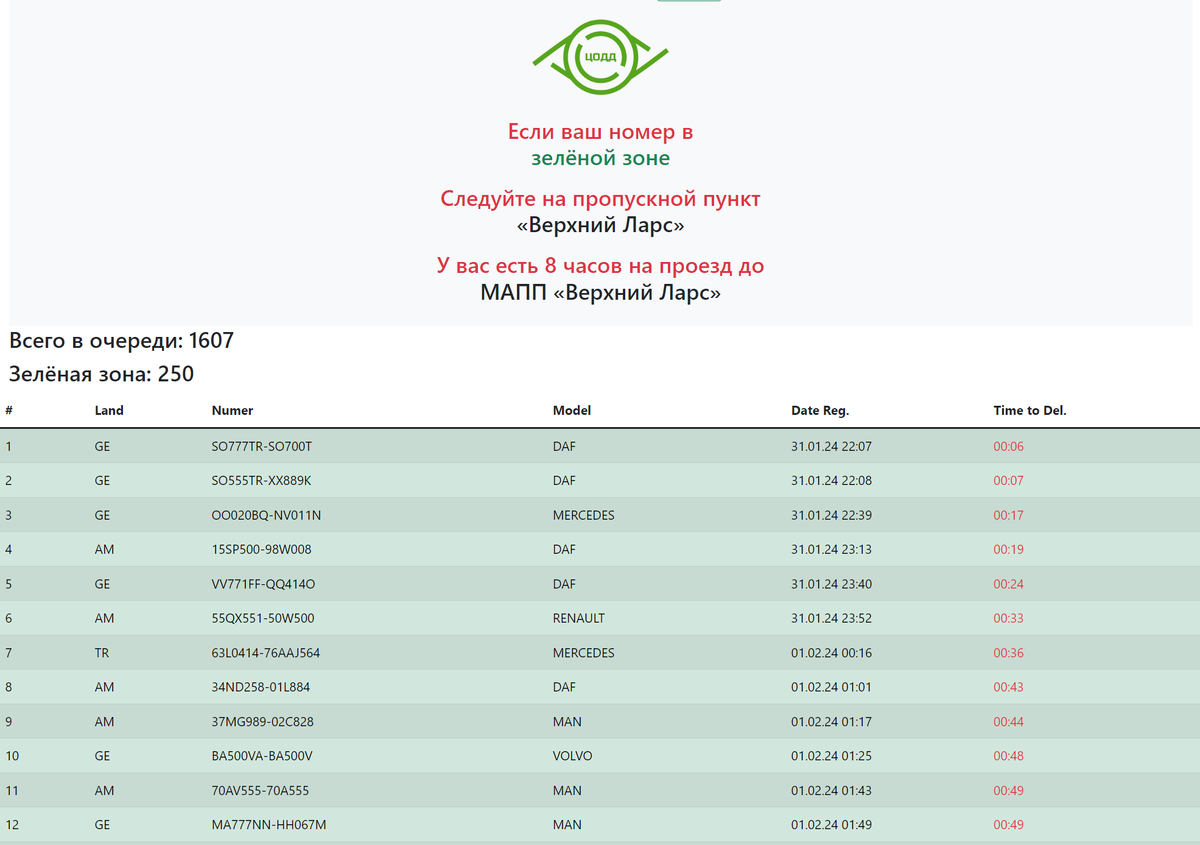Click registration date 31.01.24 23:52
The image size is (1200, 845).
pos(831,619)
